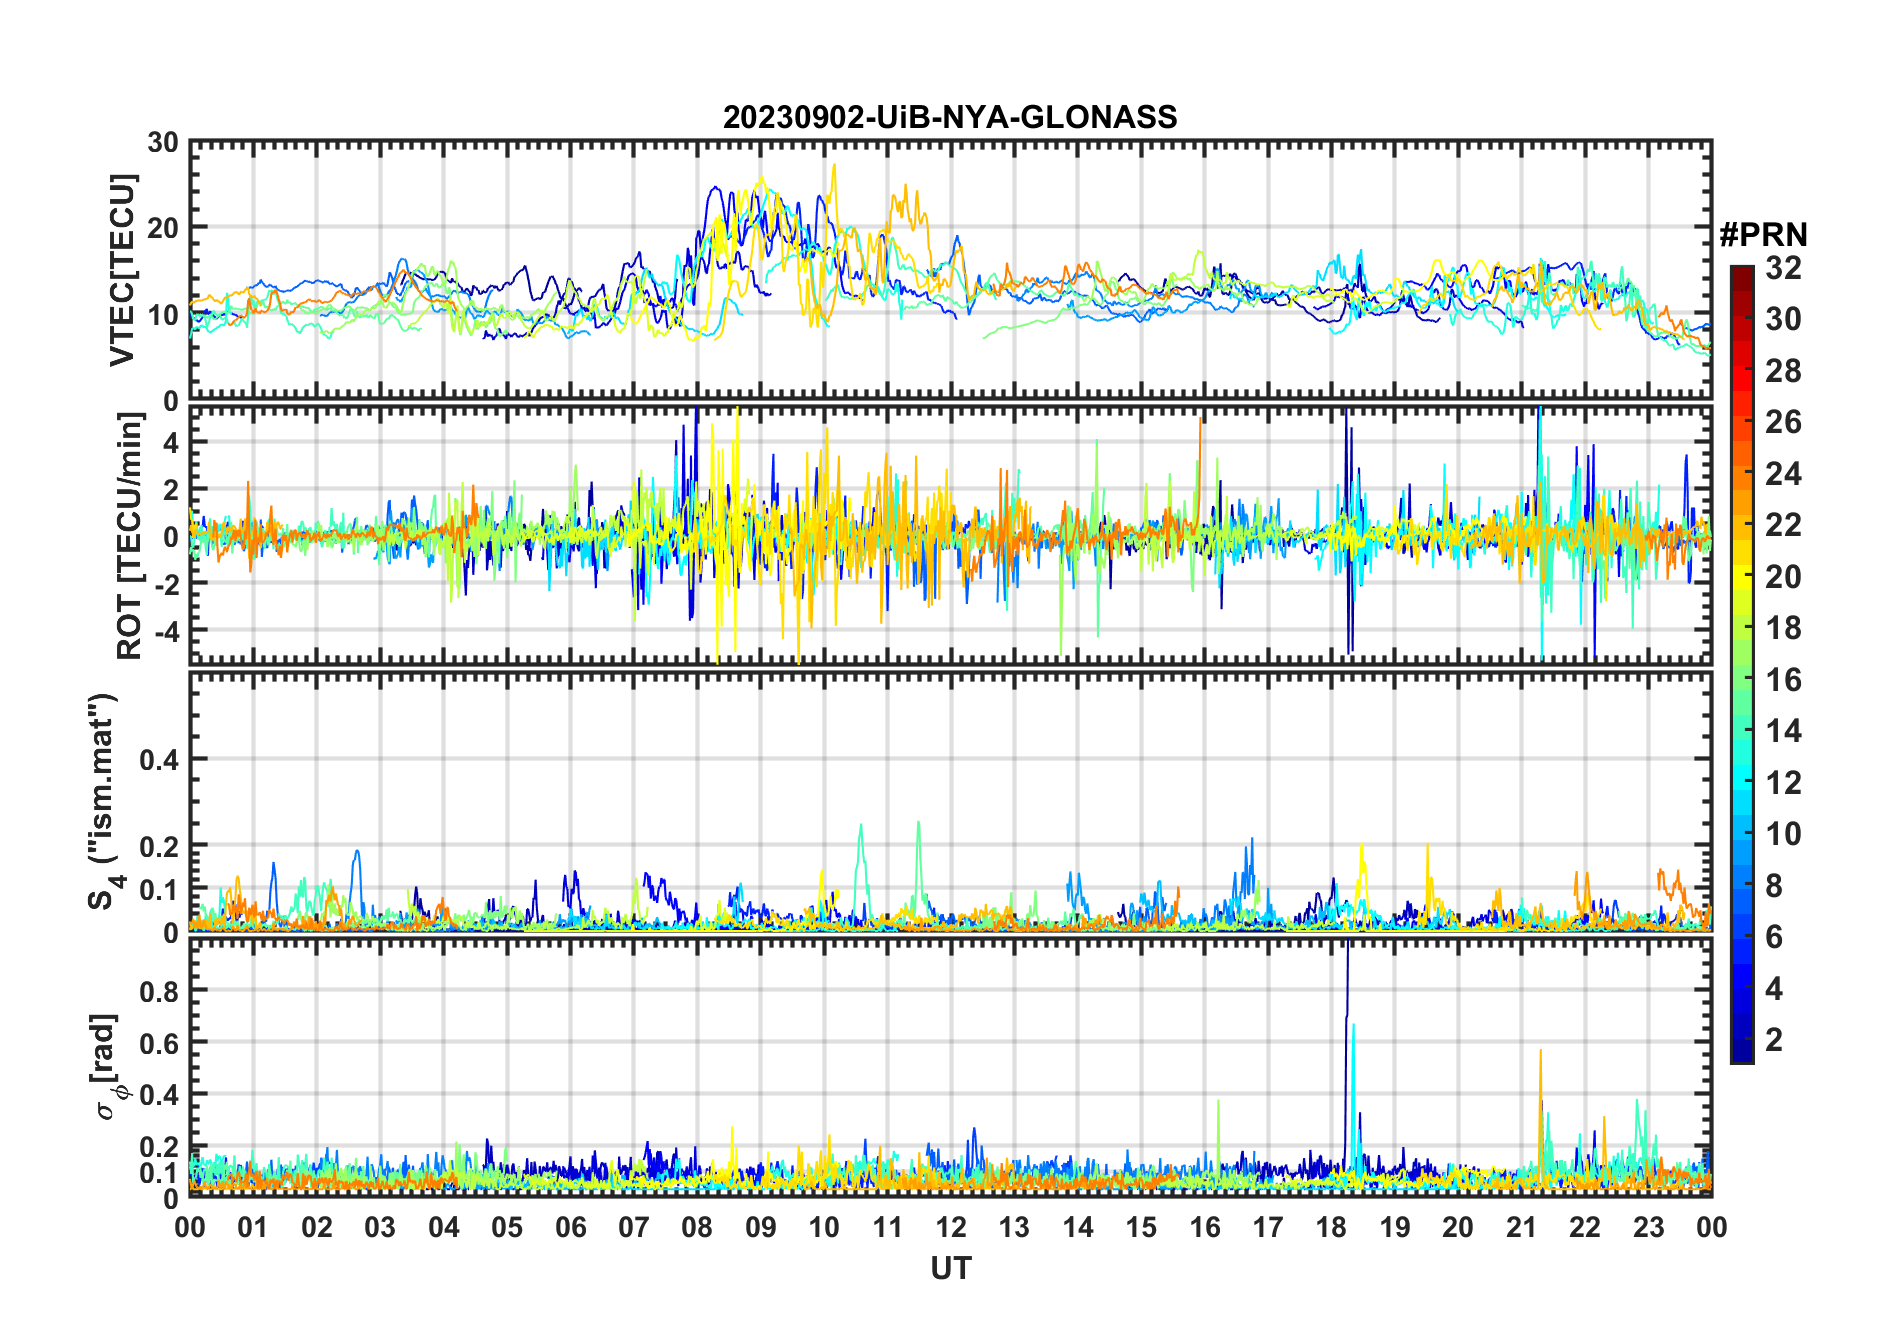Click UT axis tick label "23"

point(1648,1228)
